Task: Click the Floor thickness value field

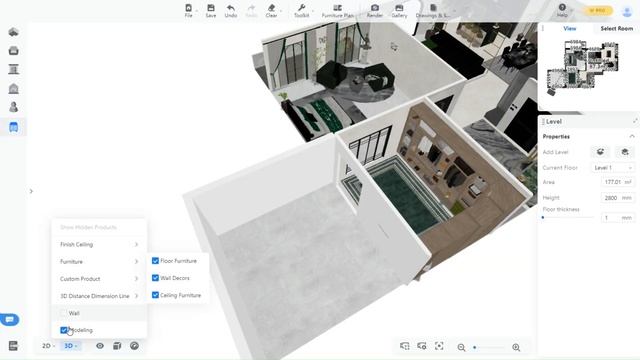Action: (618, 218)
